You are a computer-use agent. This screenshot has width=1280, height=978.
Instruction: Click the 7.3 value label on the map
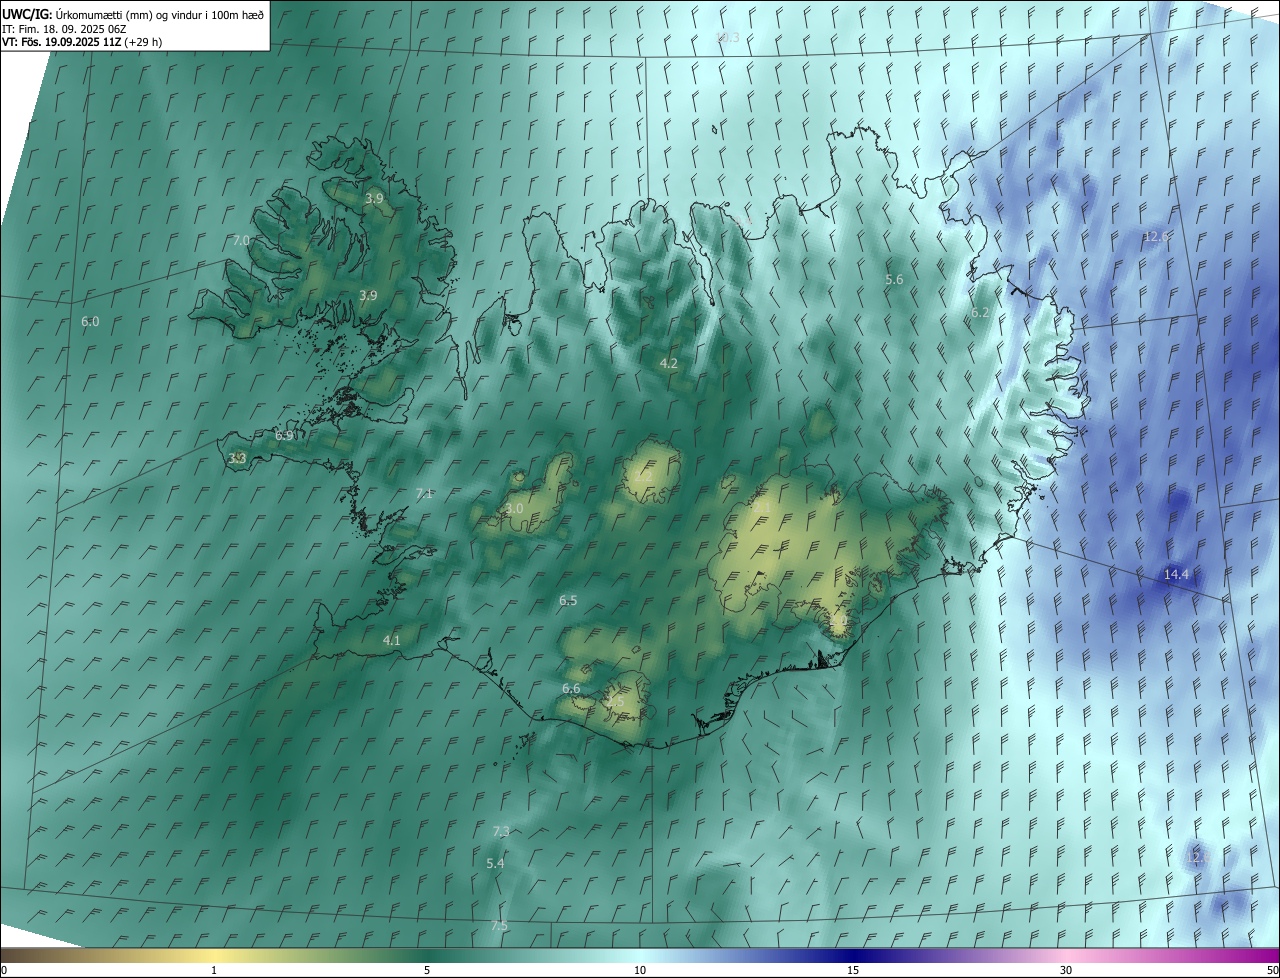click(501, 831)
